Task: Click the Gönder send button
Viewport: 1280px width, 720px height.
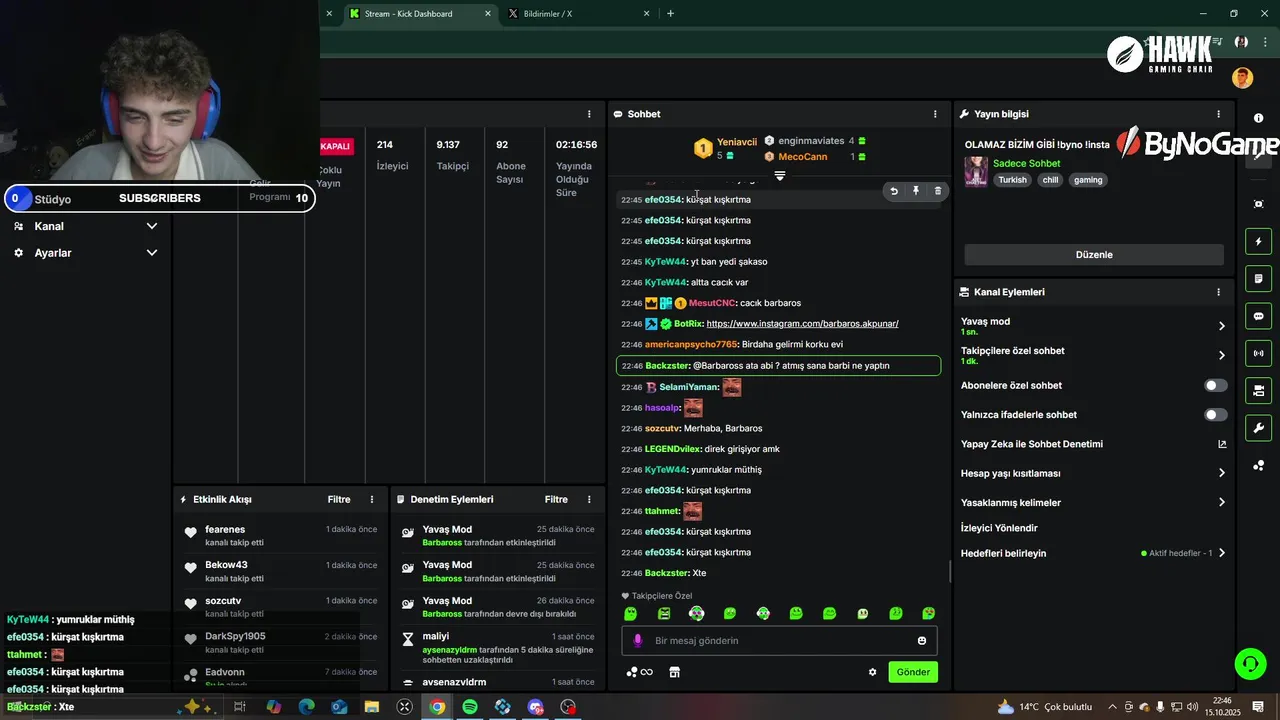Action: [913, 672]
